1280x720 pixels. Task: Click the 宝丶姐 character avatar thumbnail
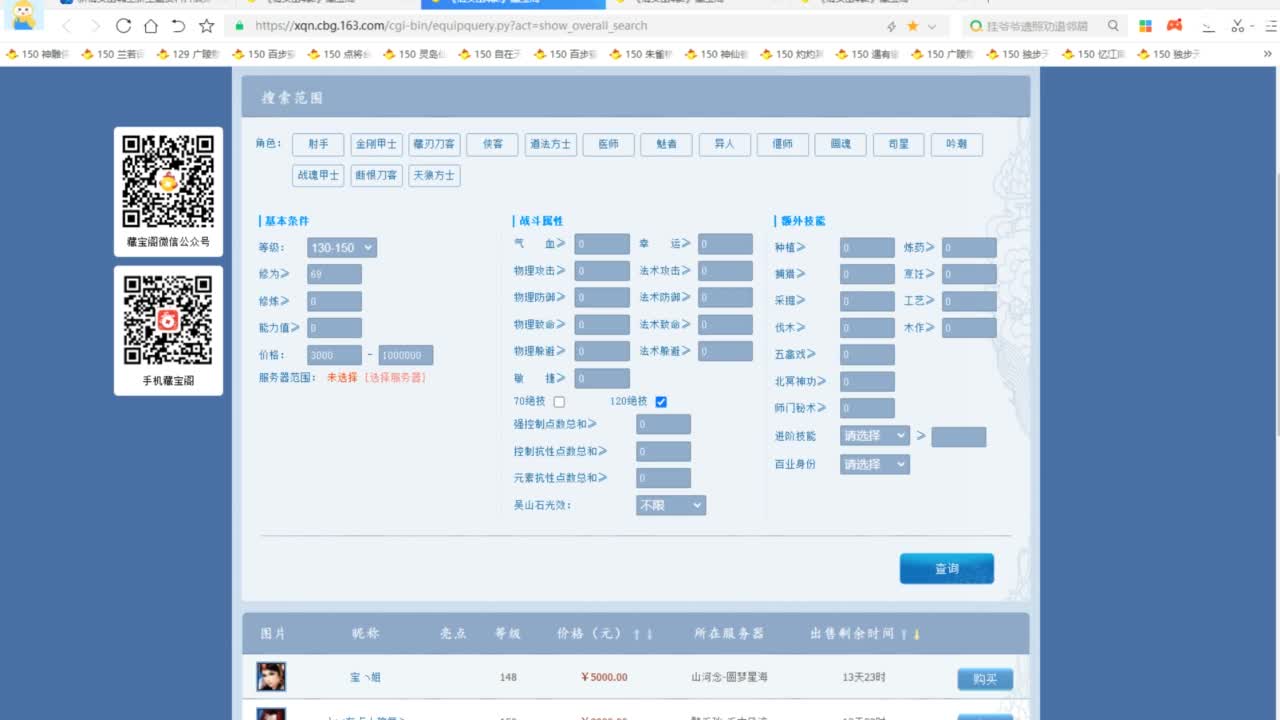click(271, 677)
